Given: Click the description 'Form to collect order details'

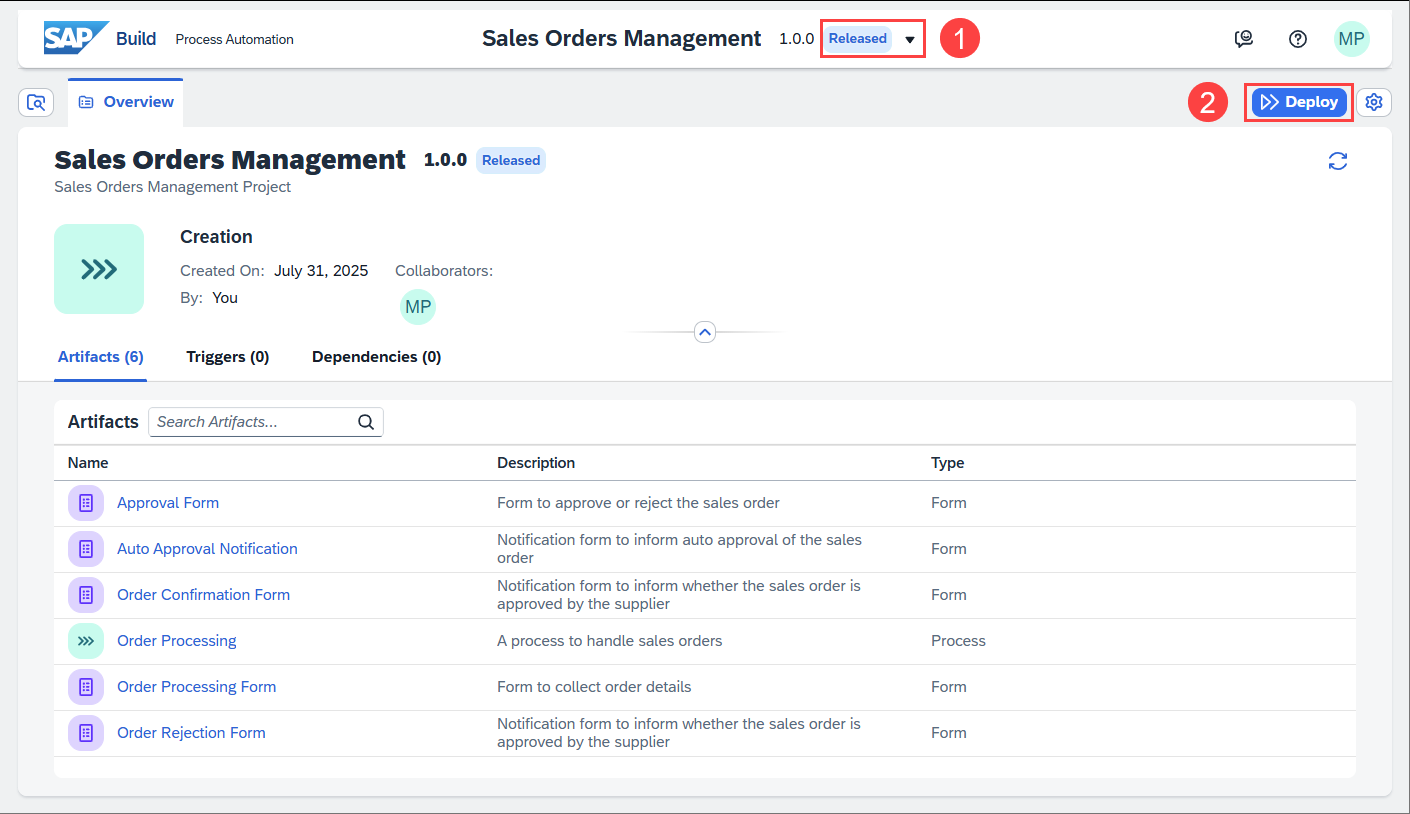Looking at the screenshot, I should (594, 687).
